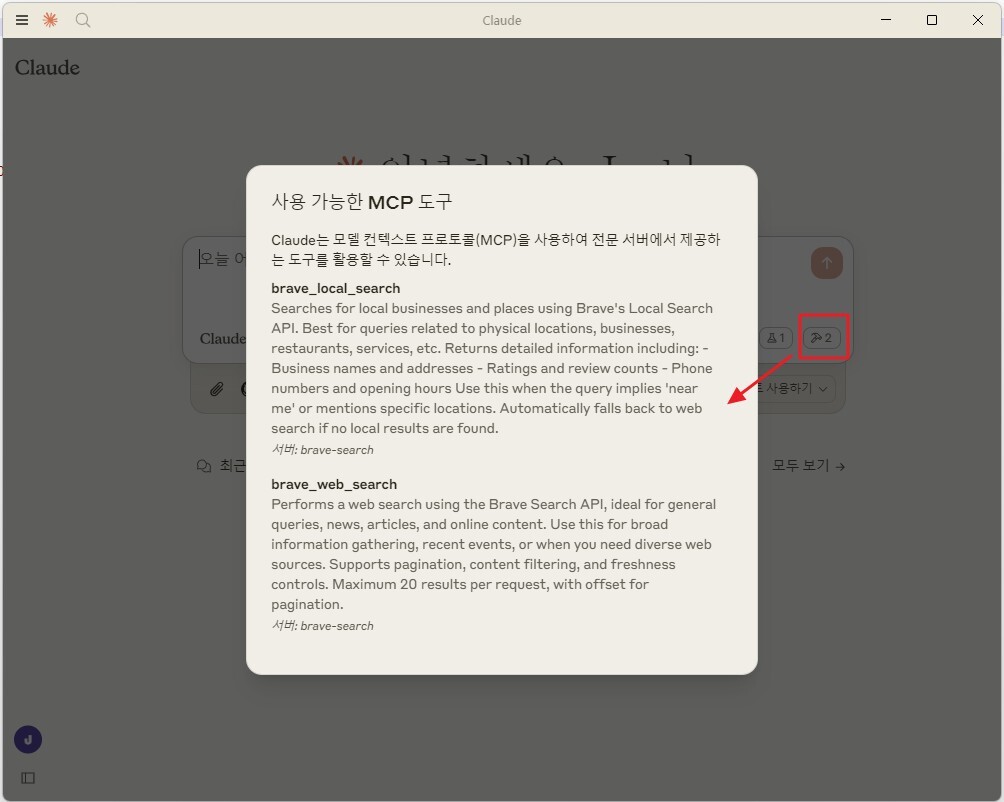Viewport: 1004px width, 802px height.
Task: Open the hamburger menu in title bar
Action: [x=22, y=20]
